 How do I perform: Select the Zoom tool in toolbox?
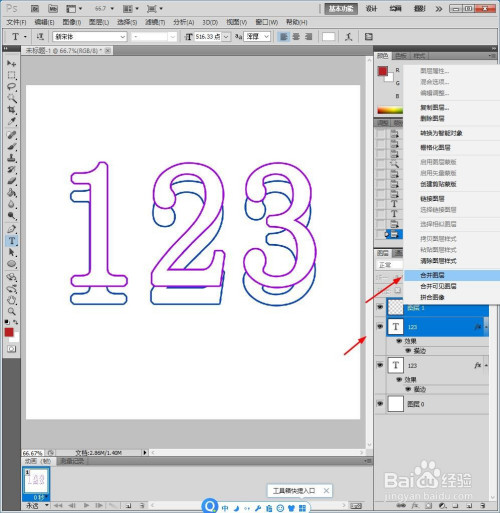pos(12,312)
